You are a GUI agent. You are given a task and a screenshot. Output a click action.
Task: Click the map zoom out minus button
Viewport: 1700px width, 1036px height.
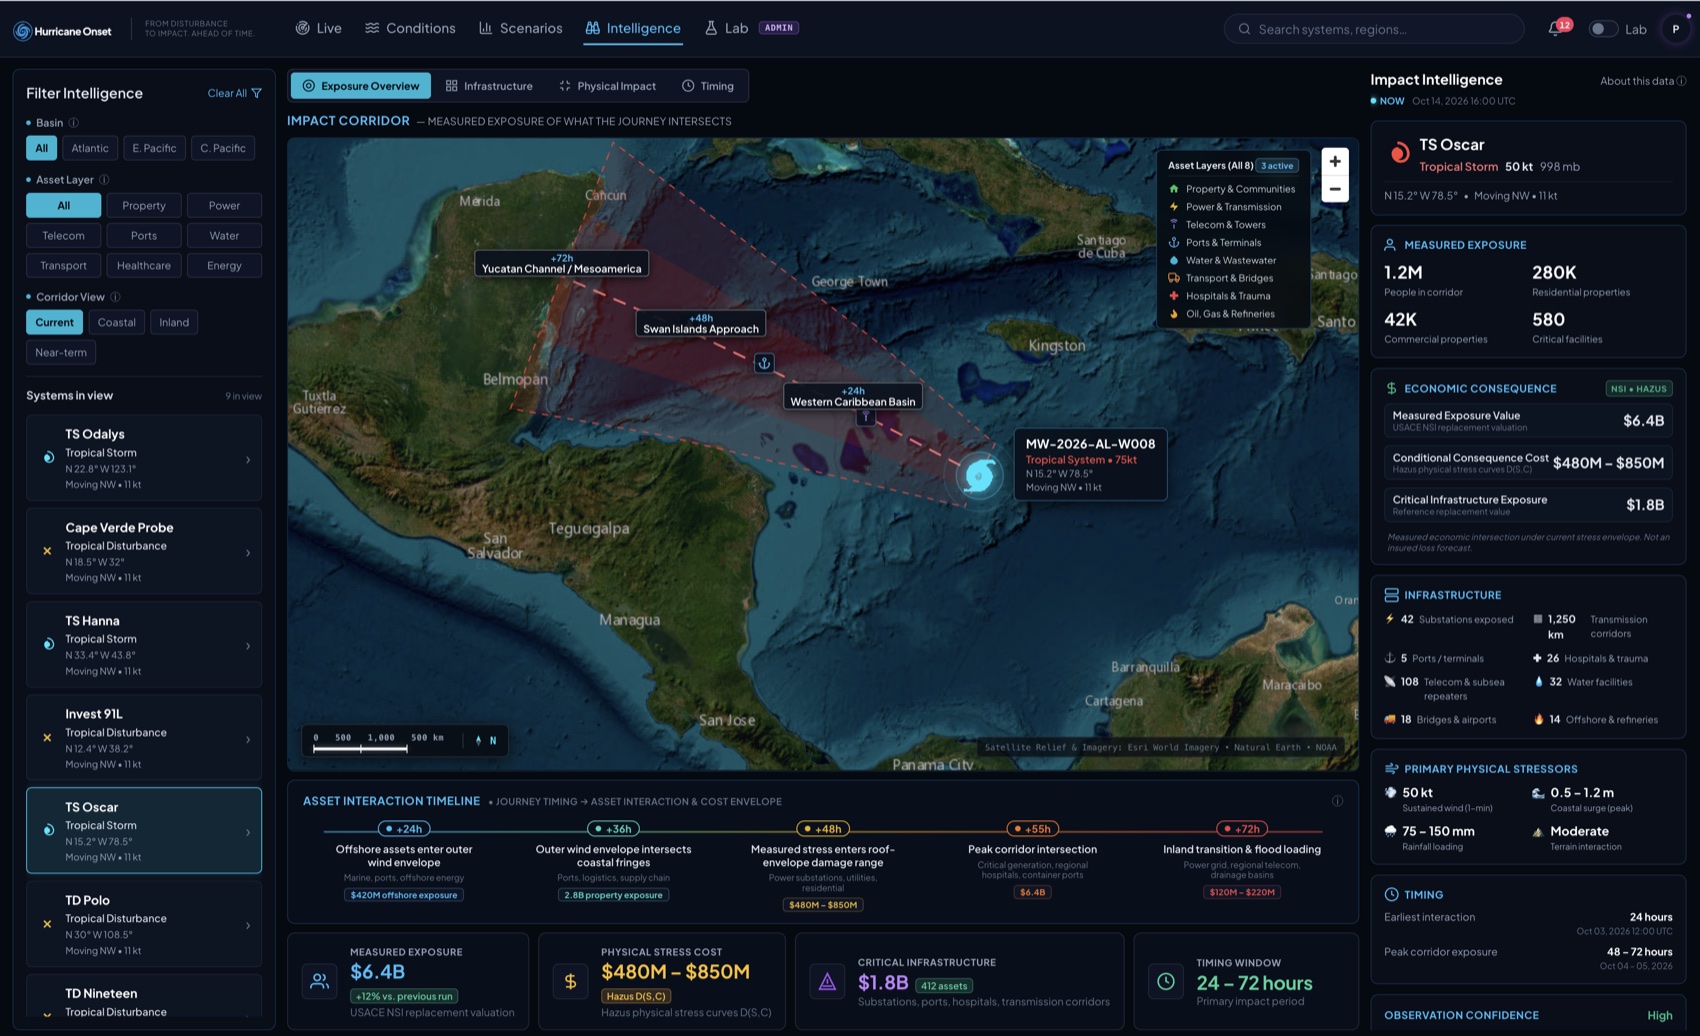[1335, 189]
